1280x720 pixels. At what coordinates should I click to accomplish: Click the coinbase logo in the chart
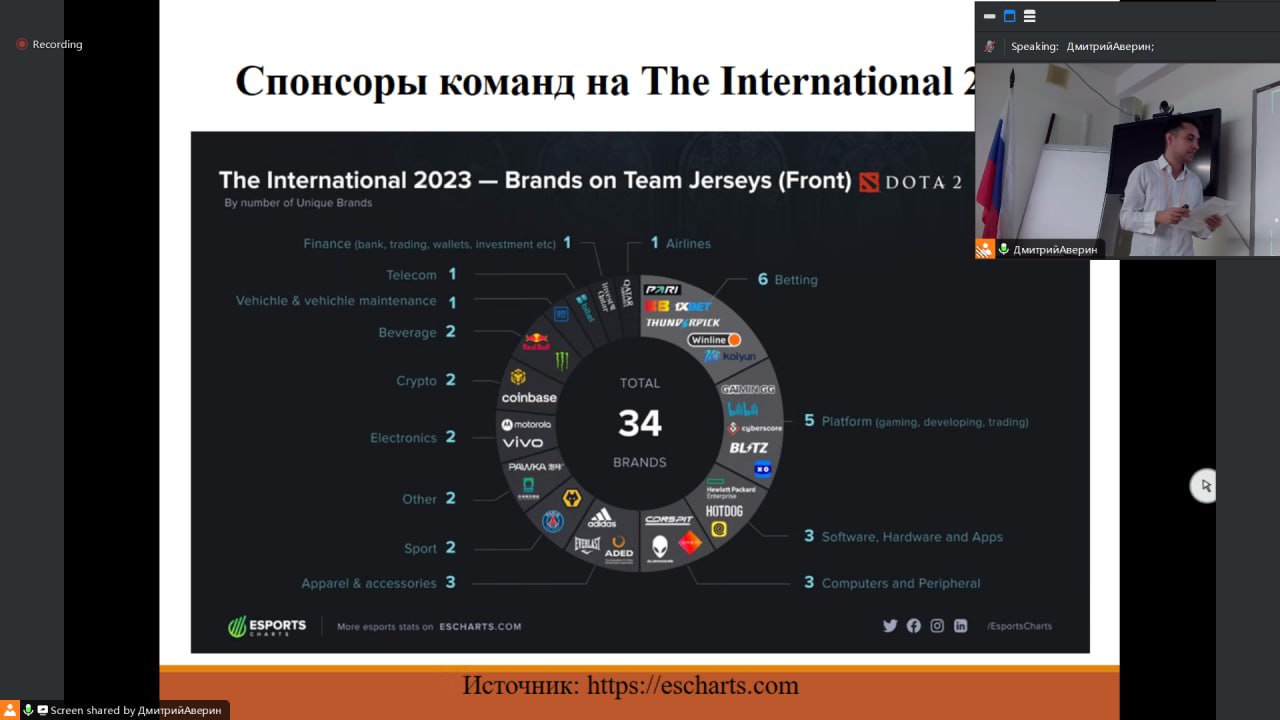tap(529, 398)
